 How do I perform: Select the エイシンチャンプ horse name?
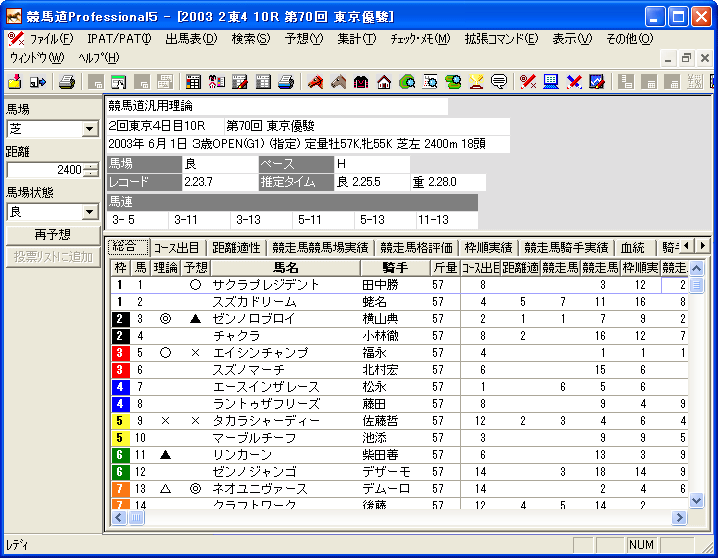click(x=260, y=353)
